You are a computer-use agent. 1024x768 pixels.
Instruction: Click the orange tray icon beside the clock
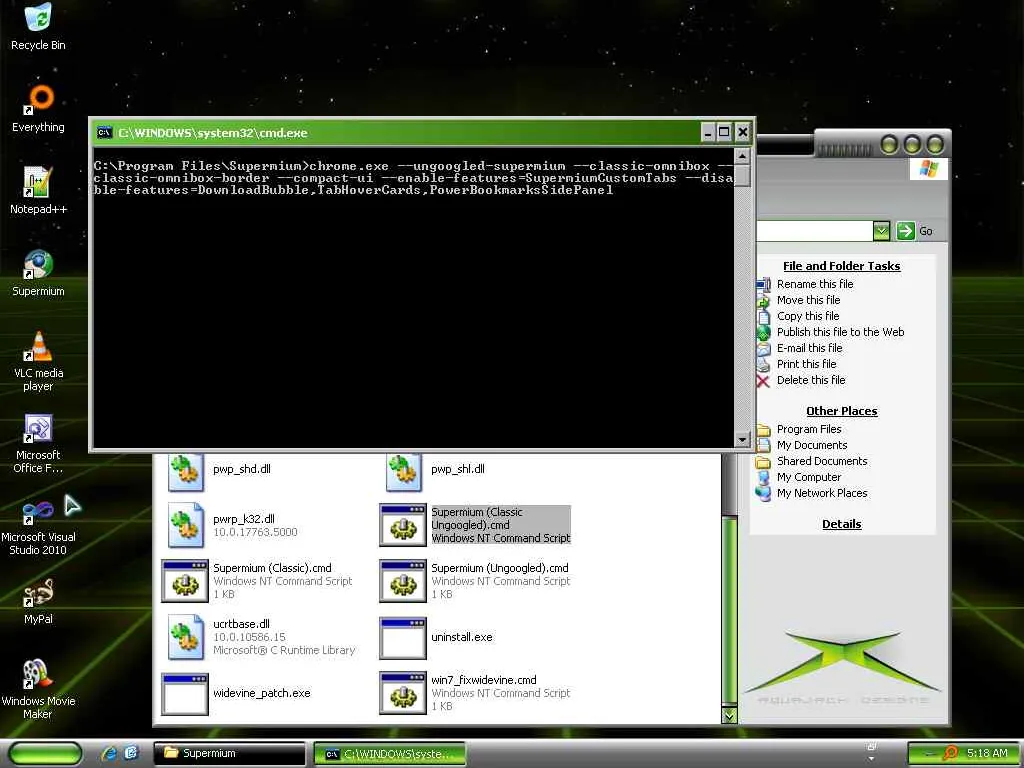(x=950, y=753)
